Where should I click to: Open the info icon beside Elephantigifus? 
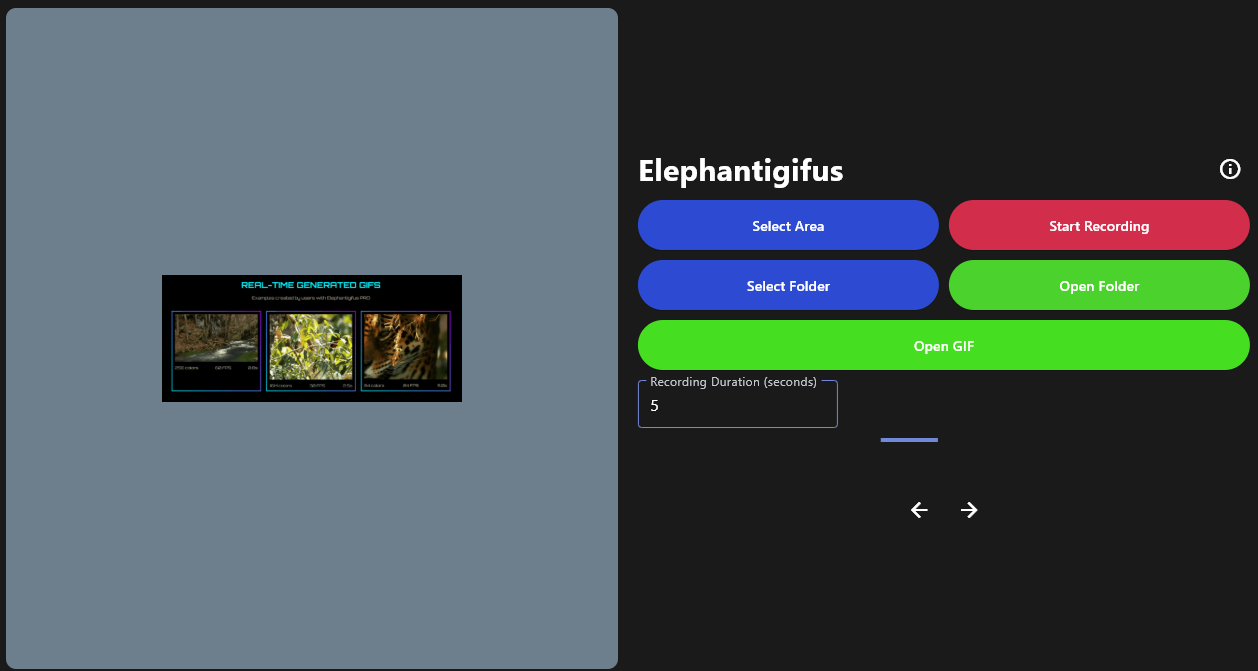click(1230, 169)
